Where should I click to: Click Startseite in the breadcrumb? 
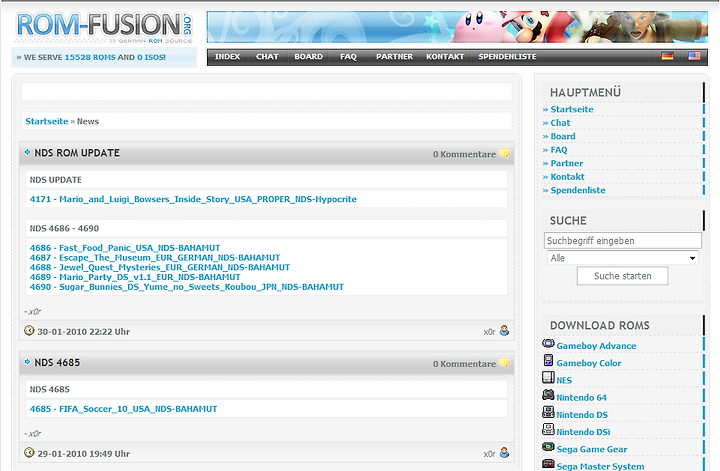(x=47, y=121)
